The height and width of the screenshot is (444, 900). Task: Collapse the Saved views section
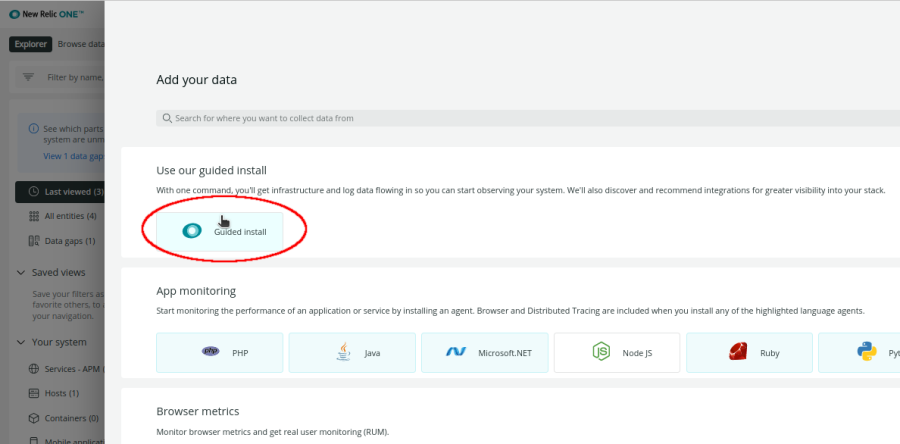point(22,272)
